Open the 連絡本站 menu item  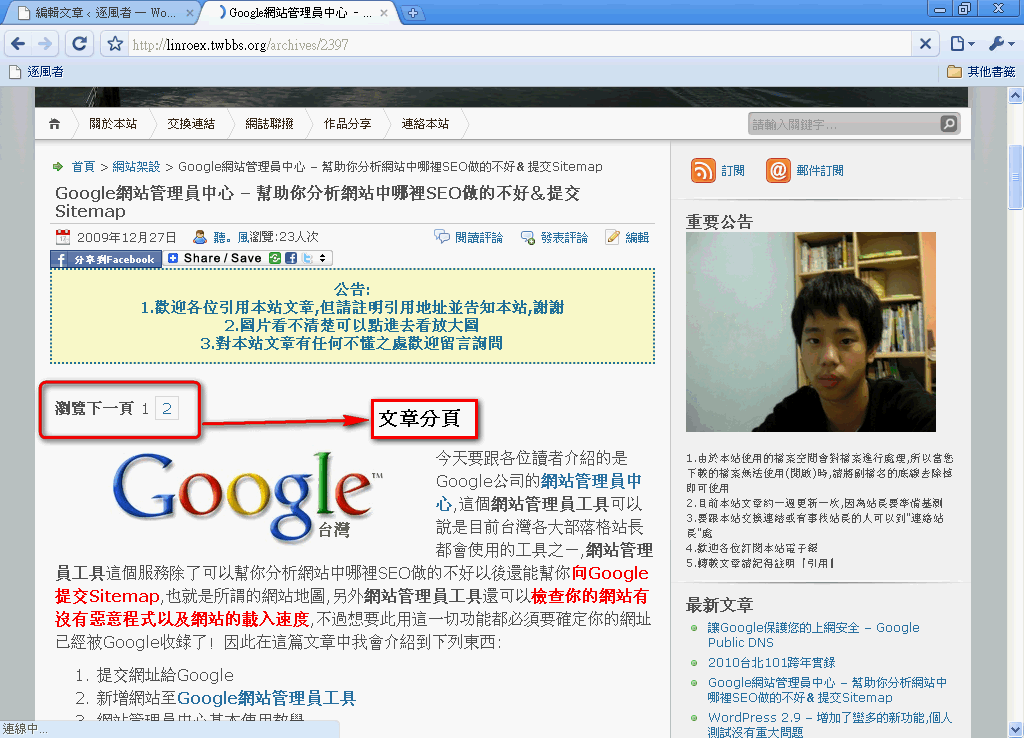click(425, 123)
